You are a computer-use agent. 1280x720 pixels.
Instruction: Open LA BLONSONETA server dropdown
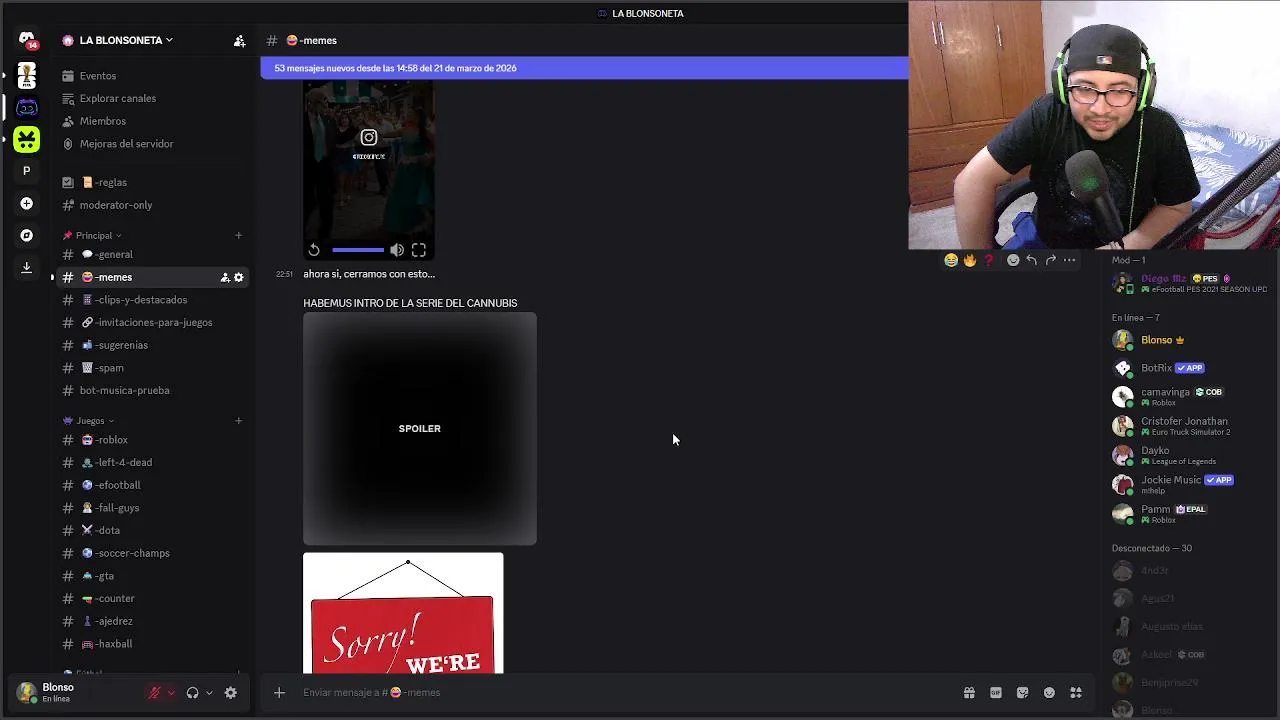pyautogui.click(x=126, y=41)
